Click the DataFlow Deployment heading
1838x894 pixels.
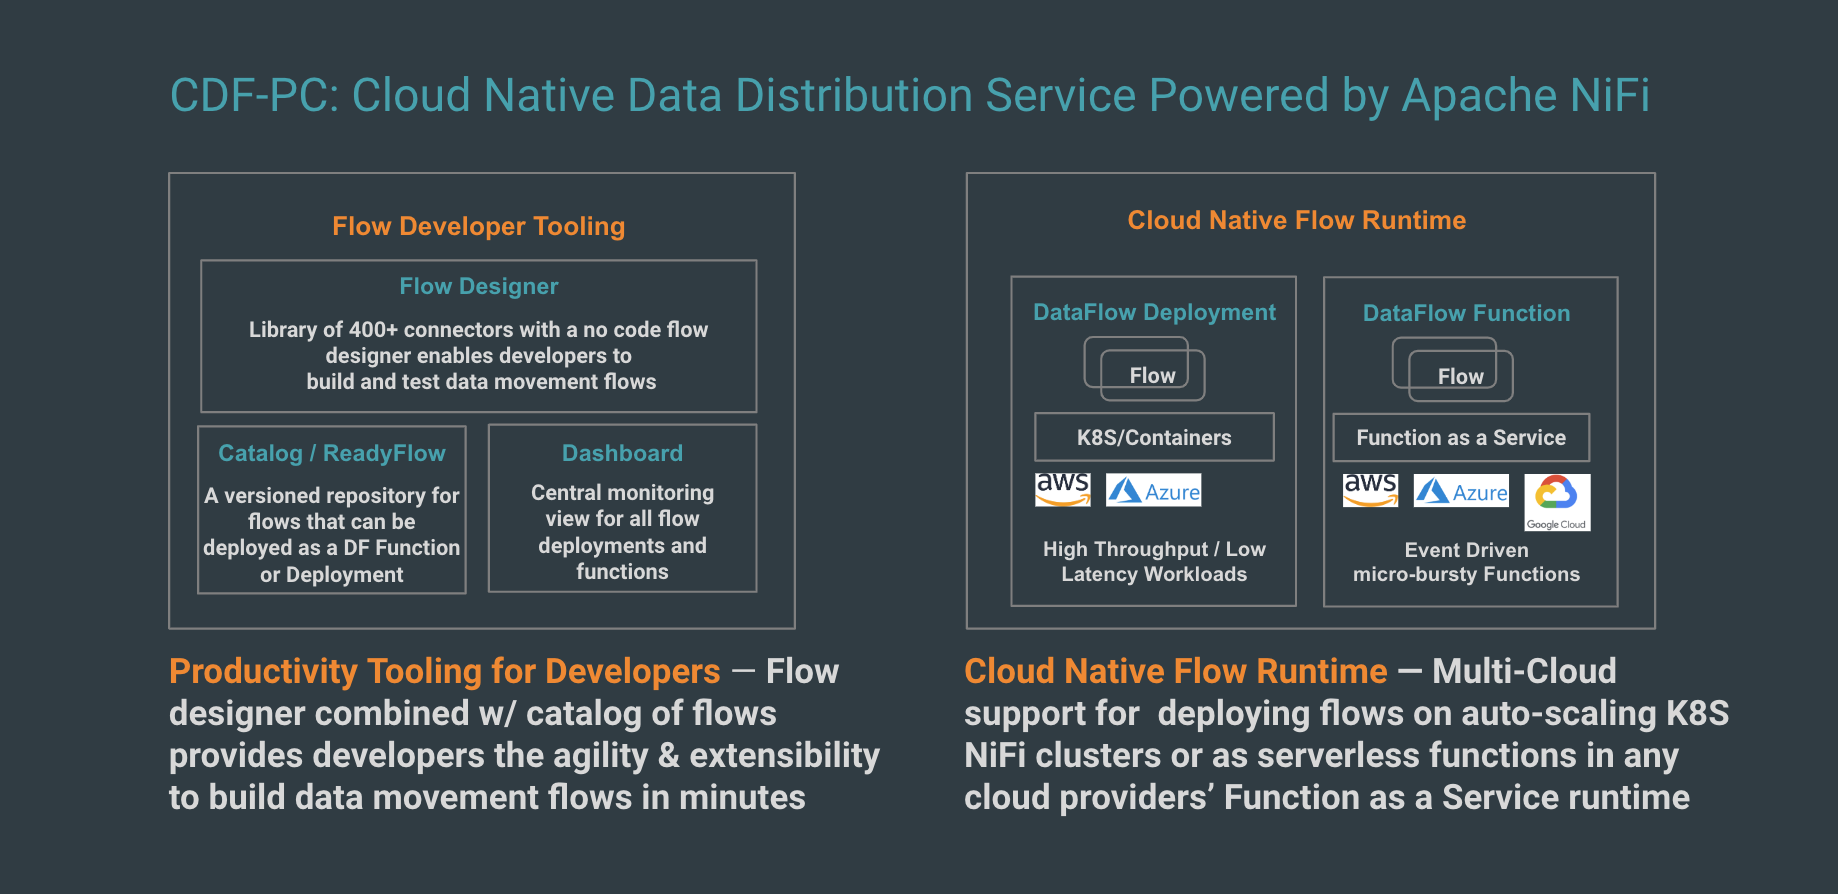coord(1154,312)
